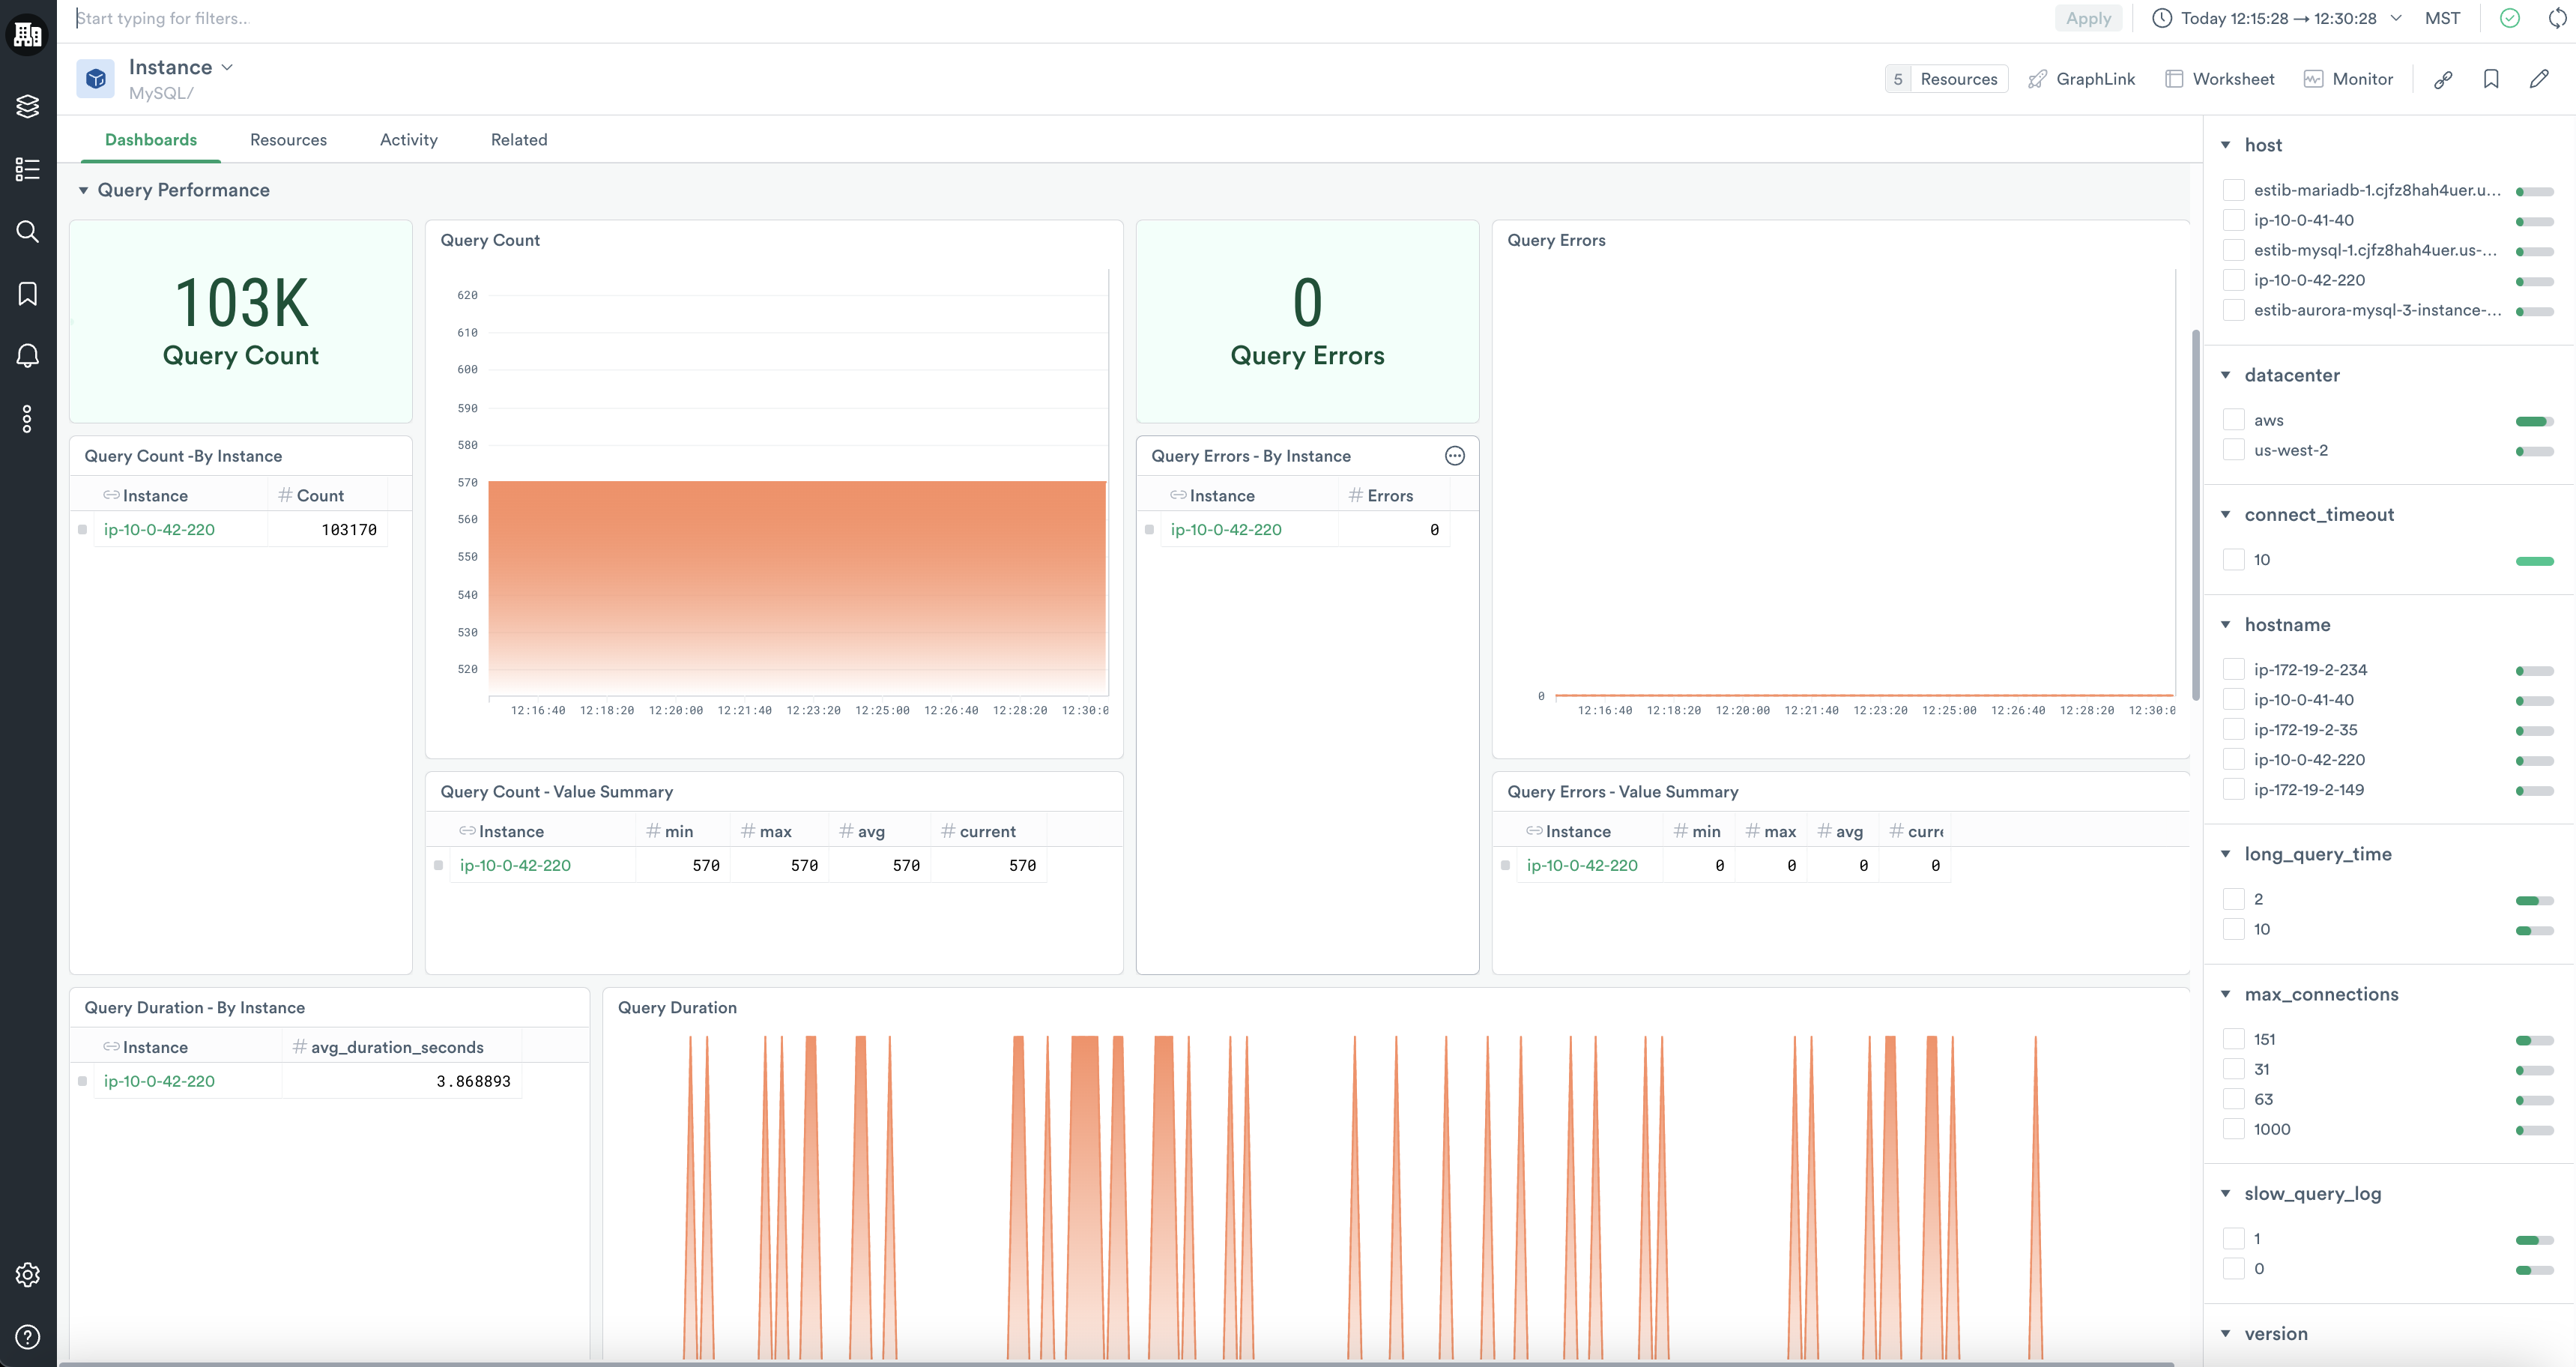Click the search magnifier icon in sidebar
Image resolution: width=2576 pixels, height=1367 pixels.
point(27,232)
